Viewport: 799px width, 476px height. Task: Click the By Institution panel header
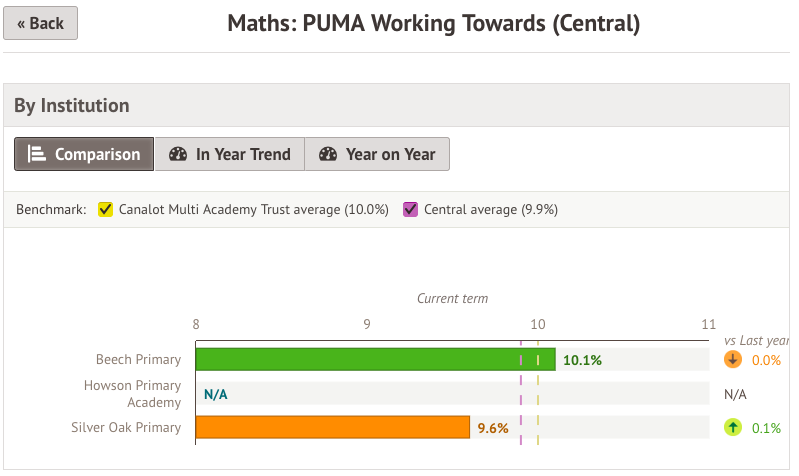[72, 105]
